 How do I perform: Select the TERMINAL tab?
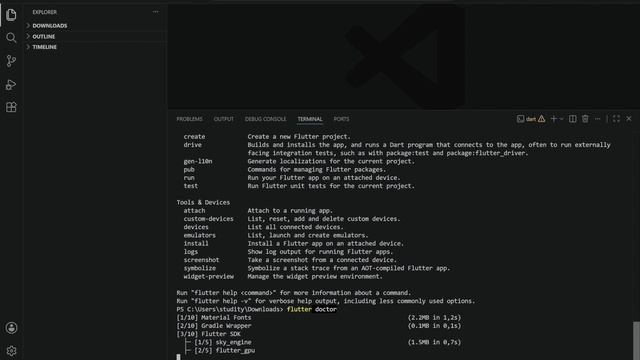(x=310, y=119)
